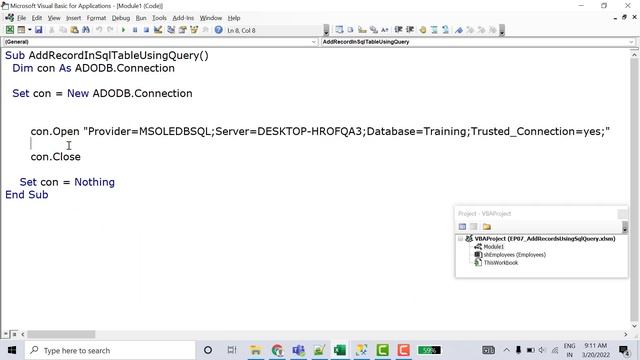Image resolution: width=640 pixels, height=360 pixels.
Task: Switch to Procedure View button
Action: click(x=6, y=334)
